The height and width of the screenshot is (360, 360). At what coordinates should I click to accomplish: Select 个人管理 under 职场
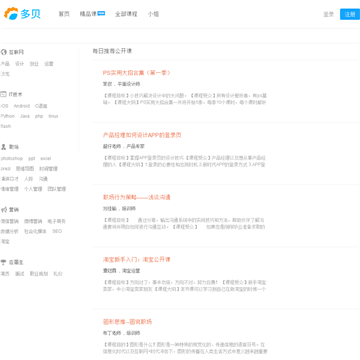click(33, 189)
